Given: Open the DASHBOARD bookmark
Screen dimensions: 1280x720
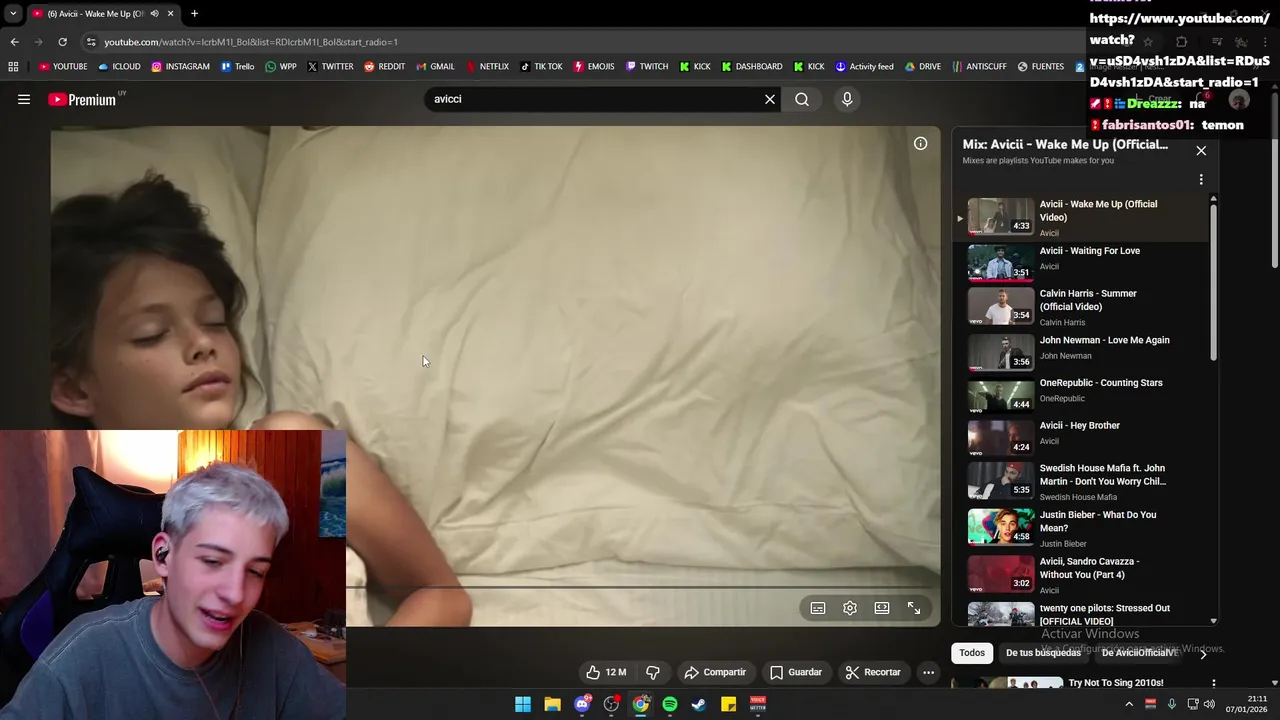Looking at the screenshot, I should (750, 67).
